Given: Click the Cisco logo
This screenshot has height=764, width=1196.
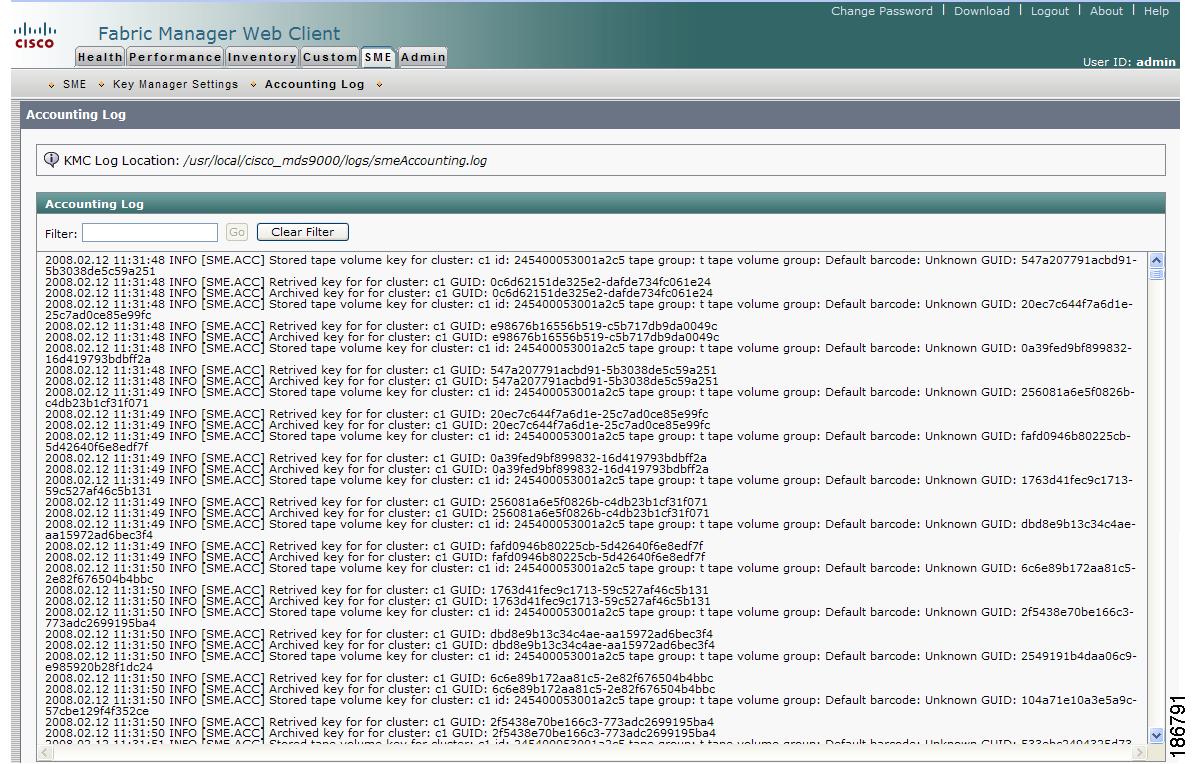Looking at the screenshot, I should point(34,35).
